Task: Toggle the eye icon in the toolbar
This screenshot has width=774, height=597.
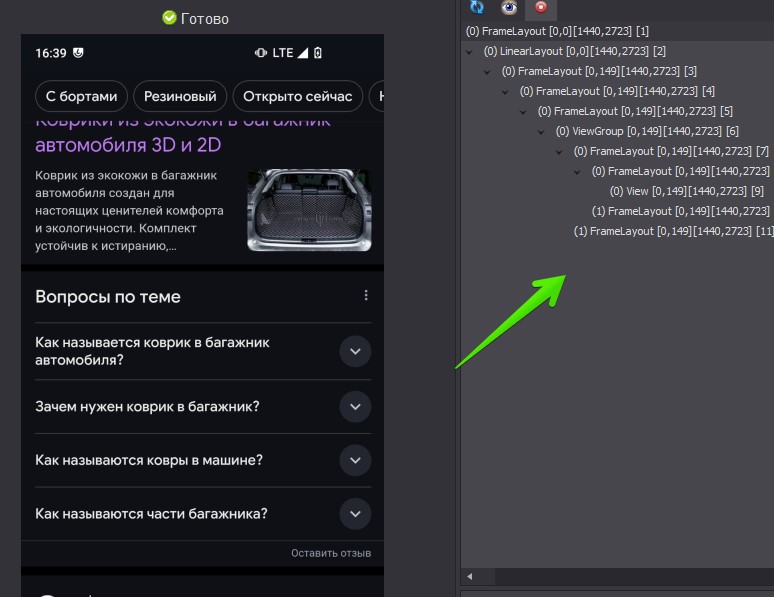Action: (x=508, y=7)
